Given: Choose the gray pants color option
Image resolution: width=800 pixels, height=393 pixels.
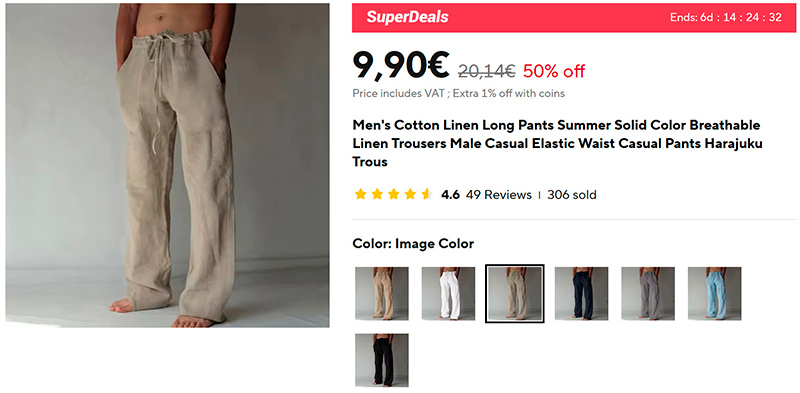Looking at the screenshot, I should pos(648,293).
